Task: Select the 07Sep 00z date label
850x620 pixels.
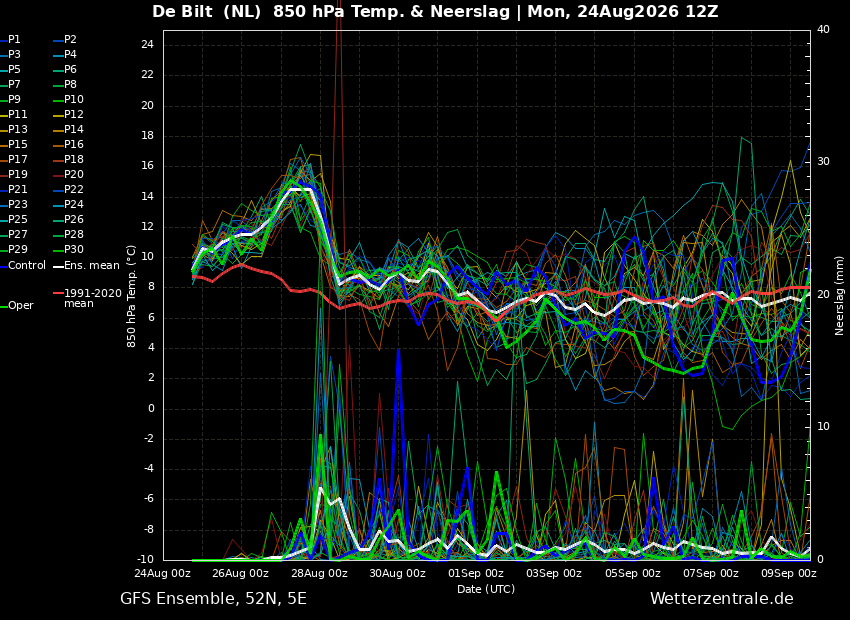Action: point(710,573)
